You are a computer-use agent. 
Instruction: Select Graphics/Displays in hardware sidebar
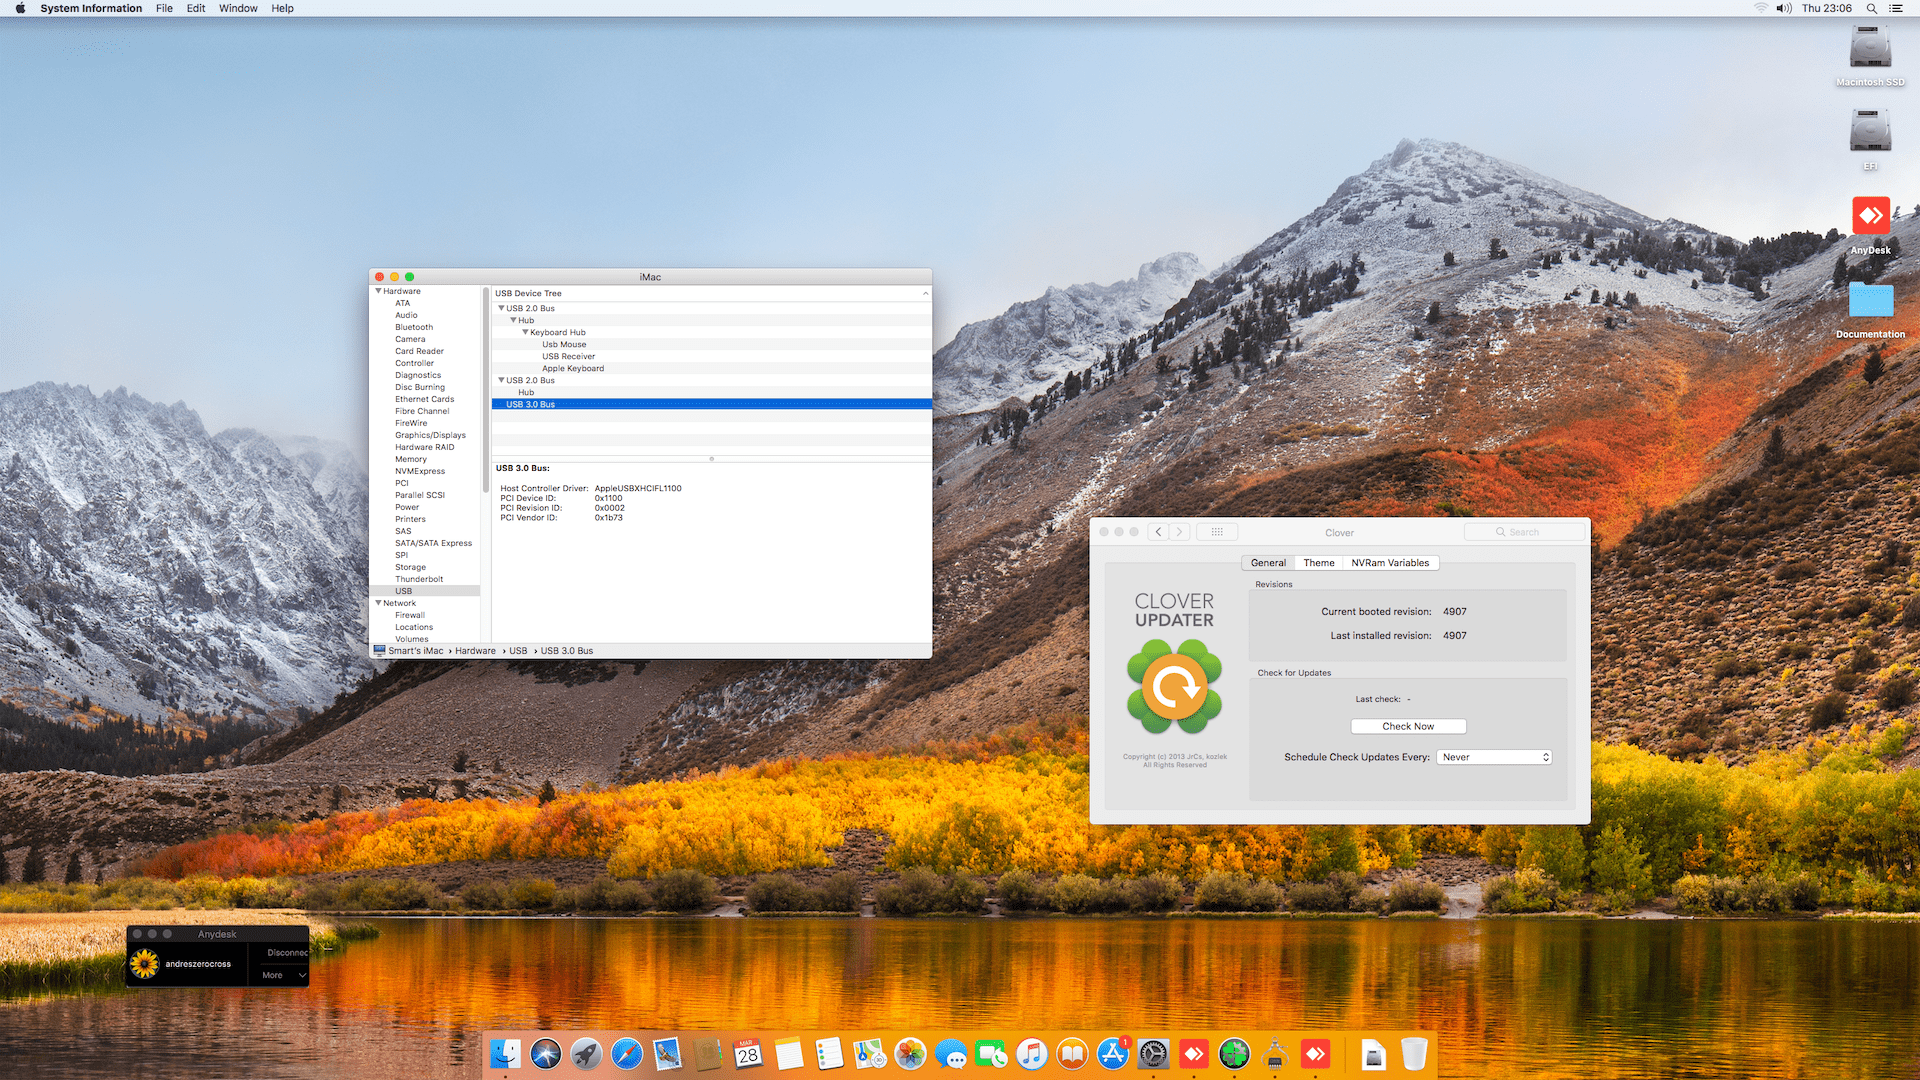point(430,435)
